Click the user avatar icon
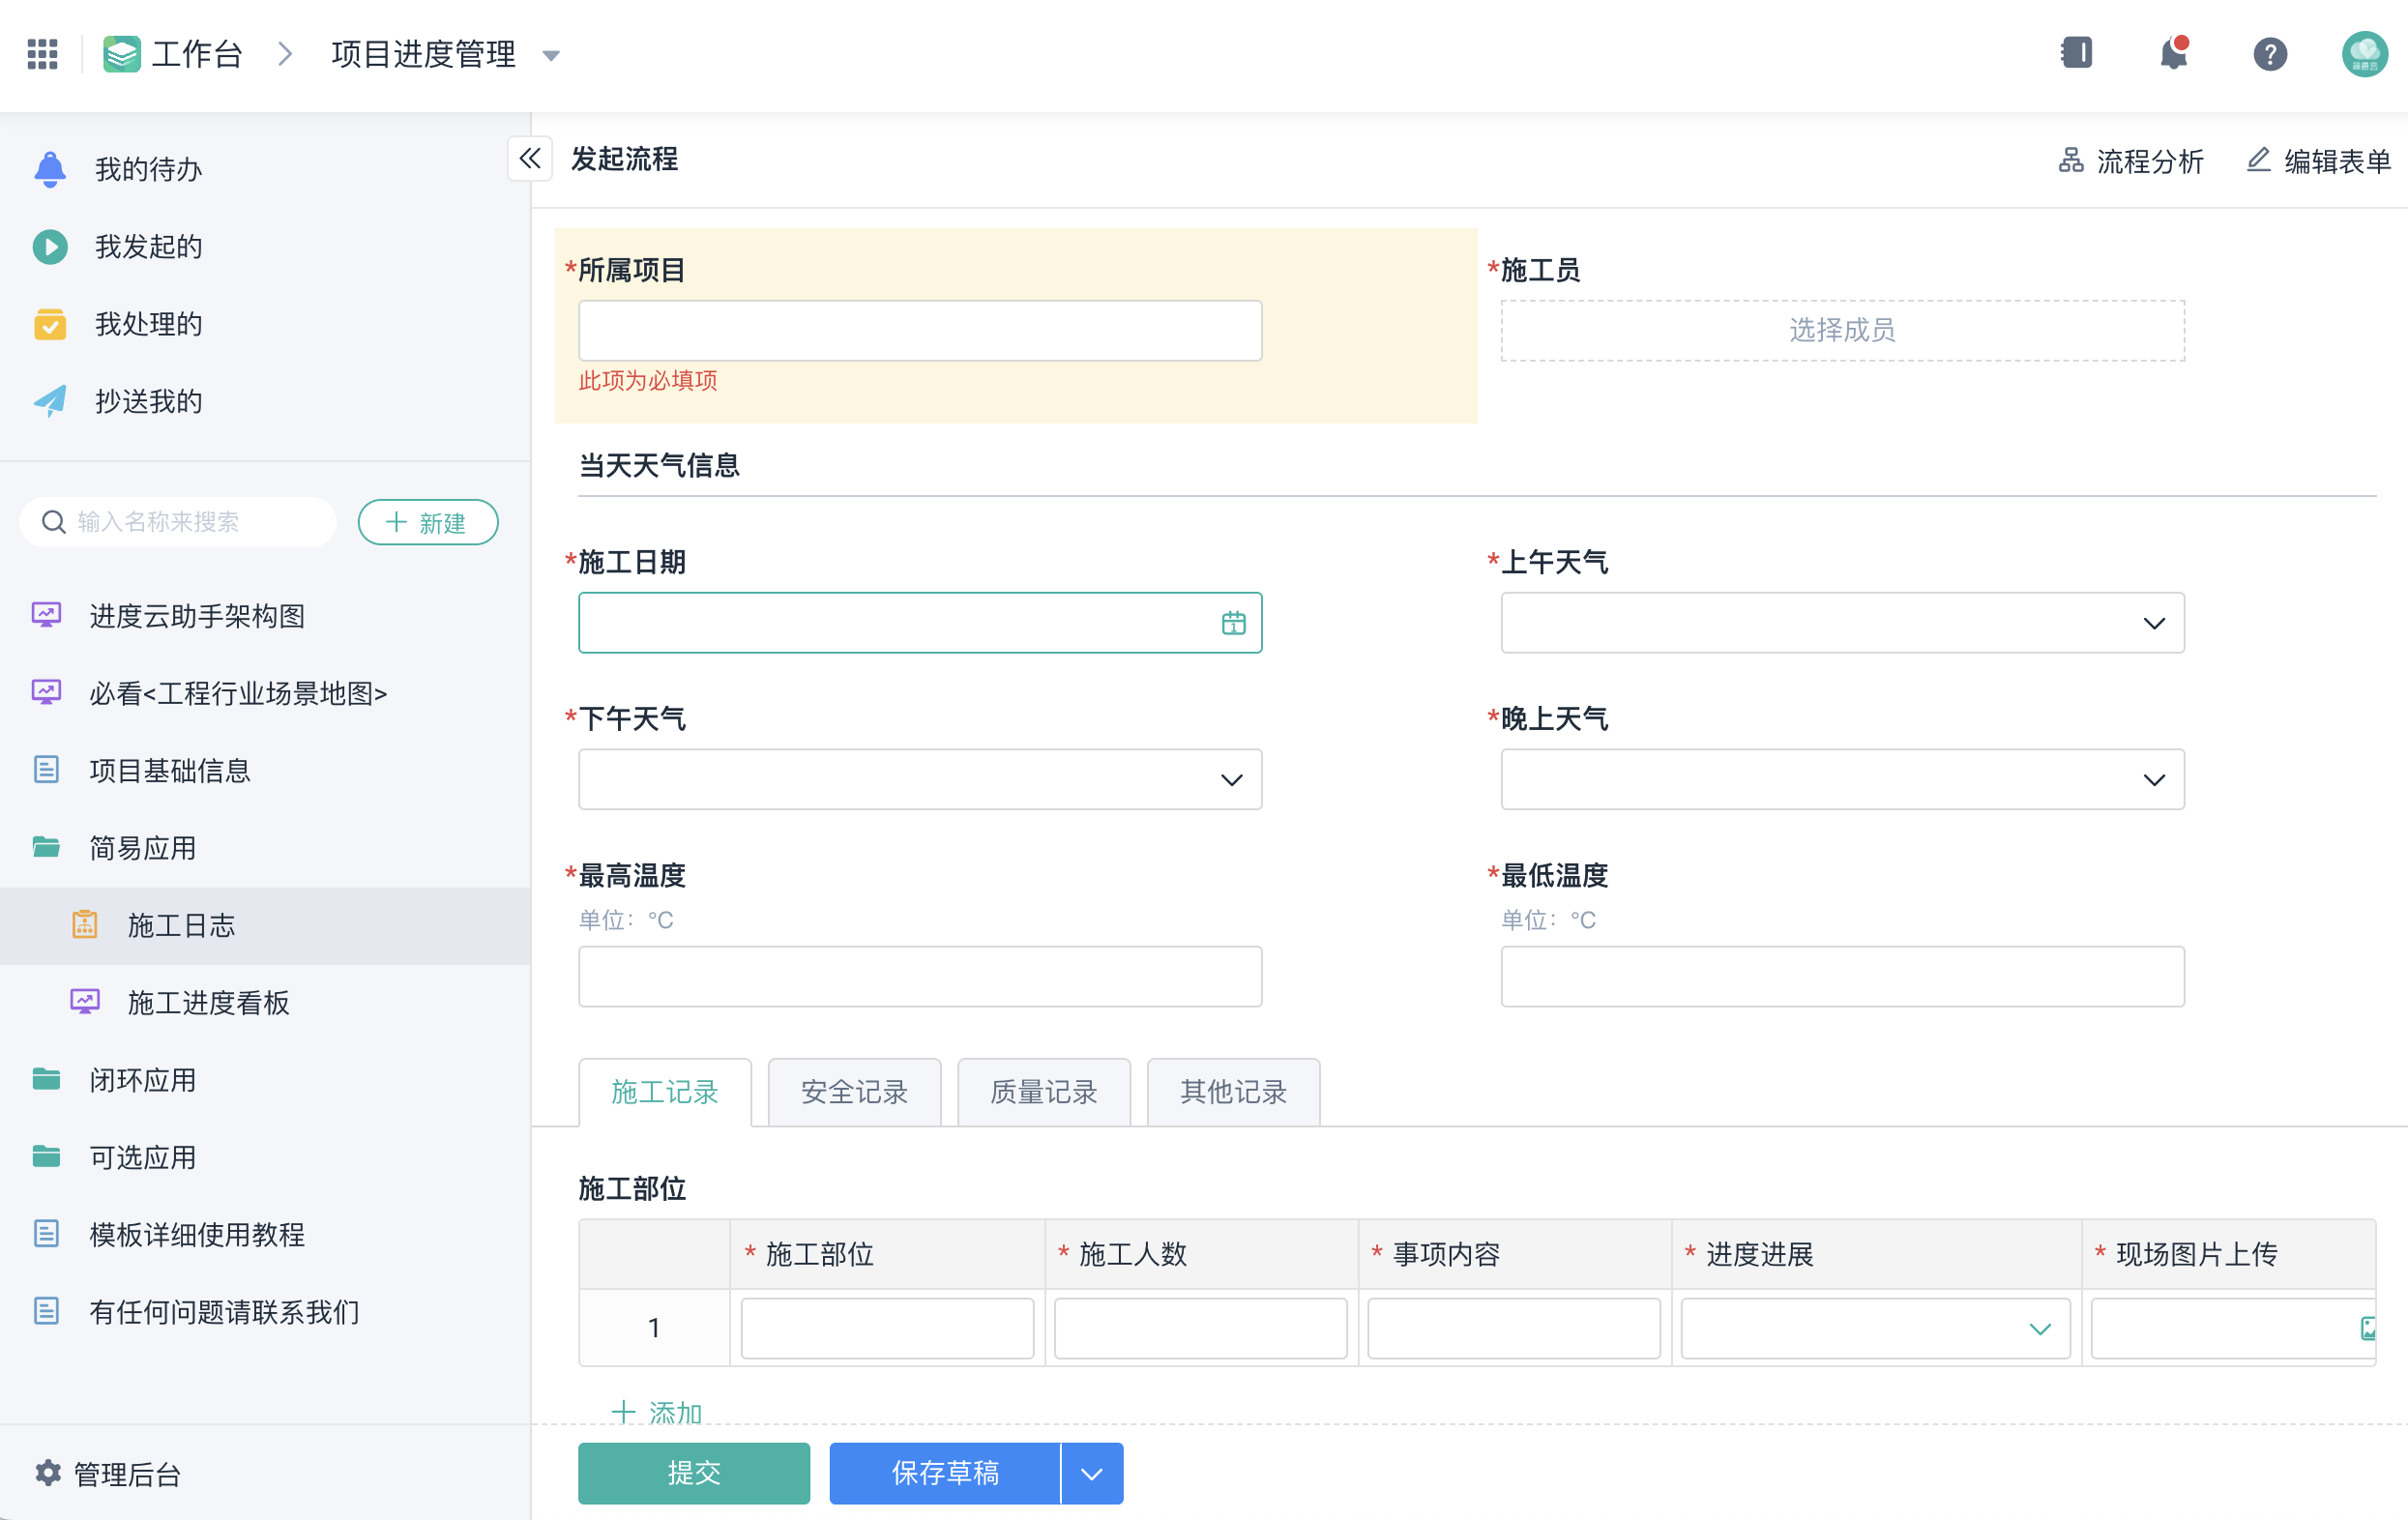2408x1520 pixels. [x=2364, y=54]
